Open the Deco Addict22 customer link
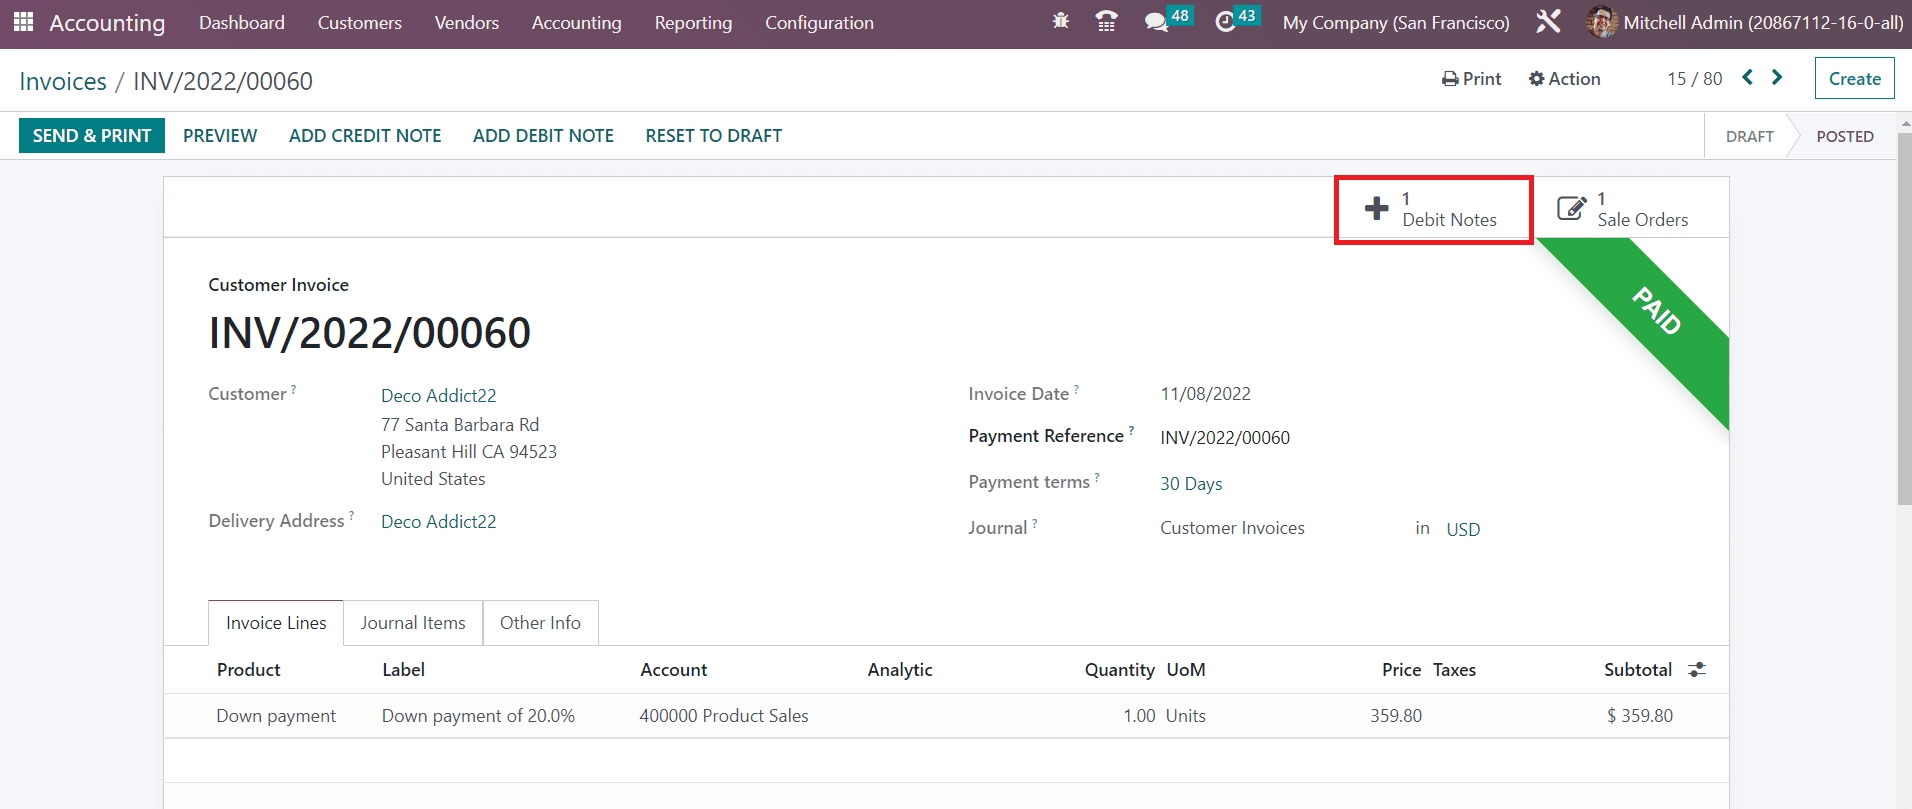 click(438, 396)
